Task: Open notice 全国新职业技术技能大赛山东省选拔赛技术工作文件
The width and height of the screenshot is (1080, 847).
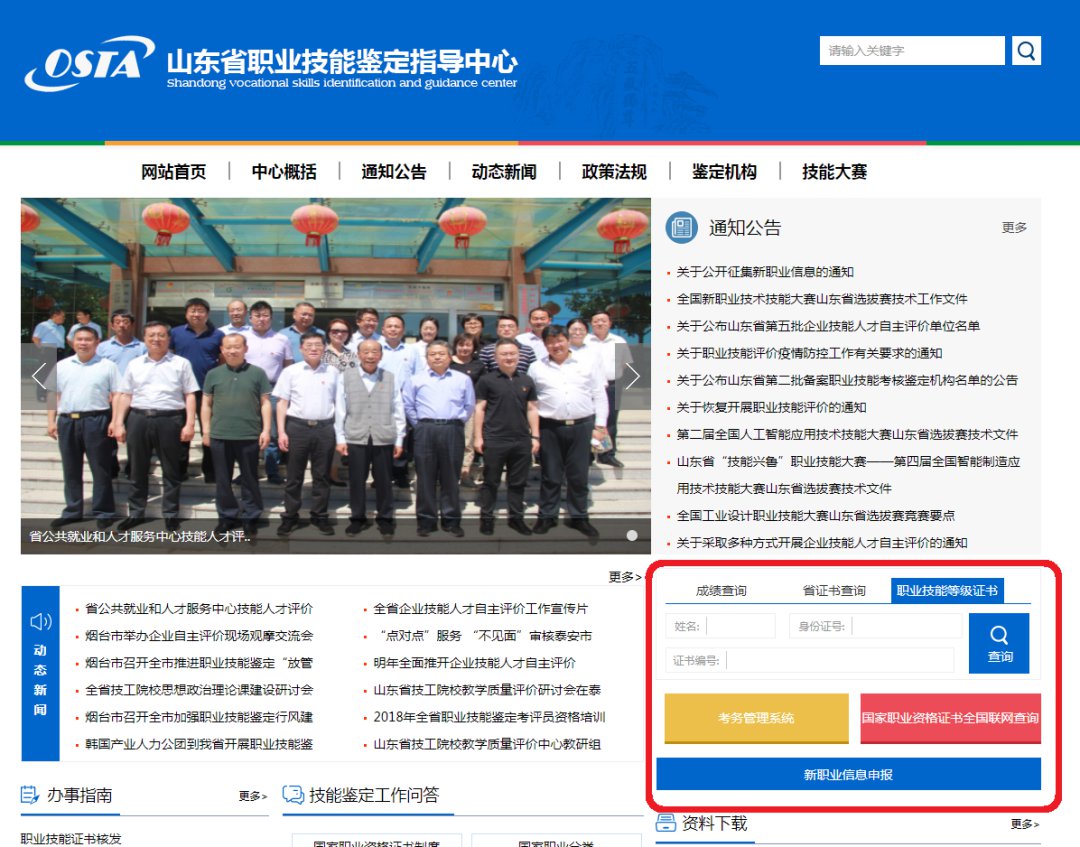Action: (822, 299)
